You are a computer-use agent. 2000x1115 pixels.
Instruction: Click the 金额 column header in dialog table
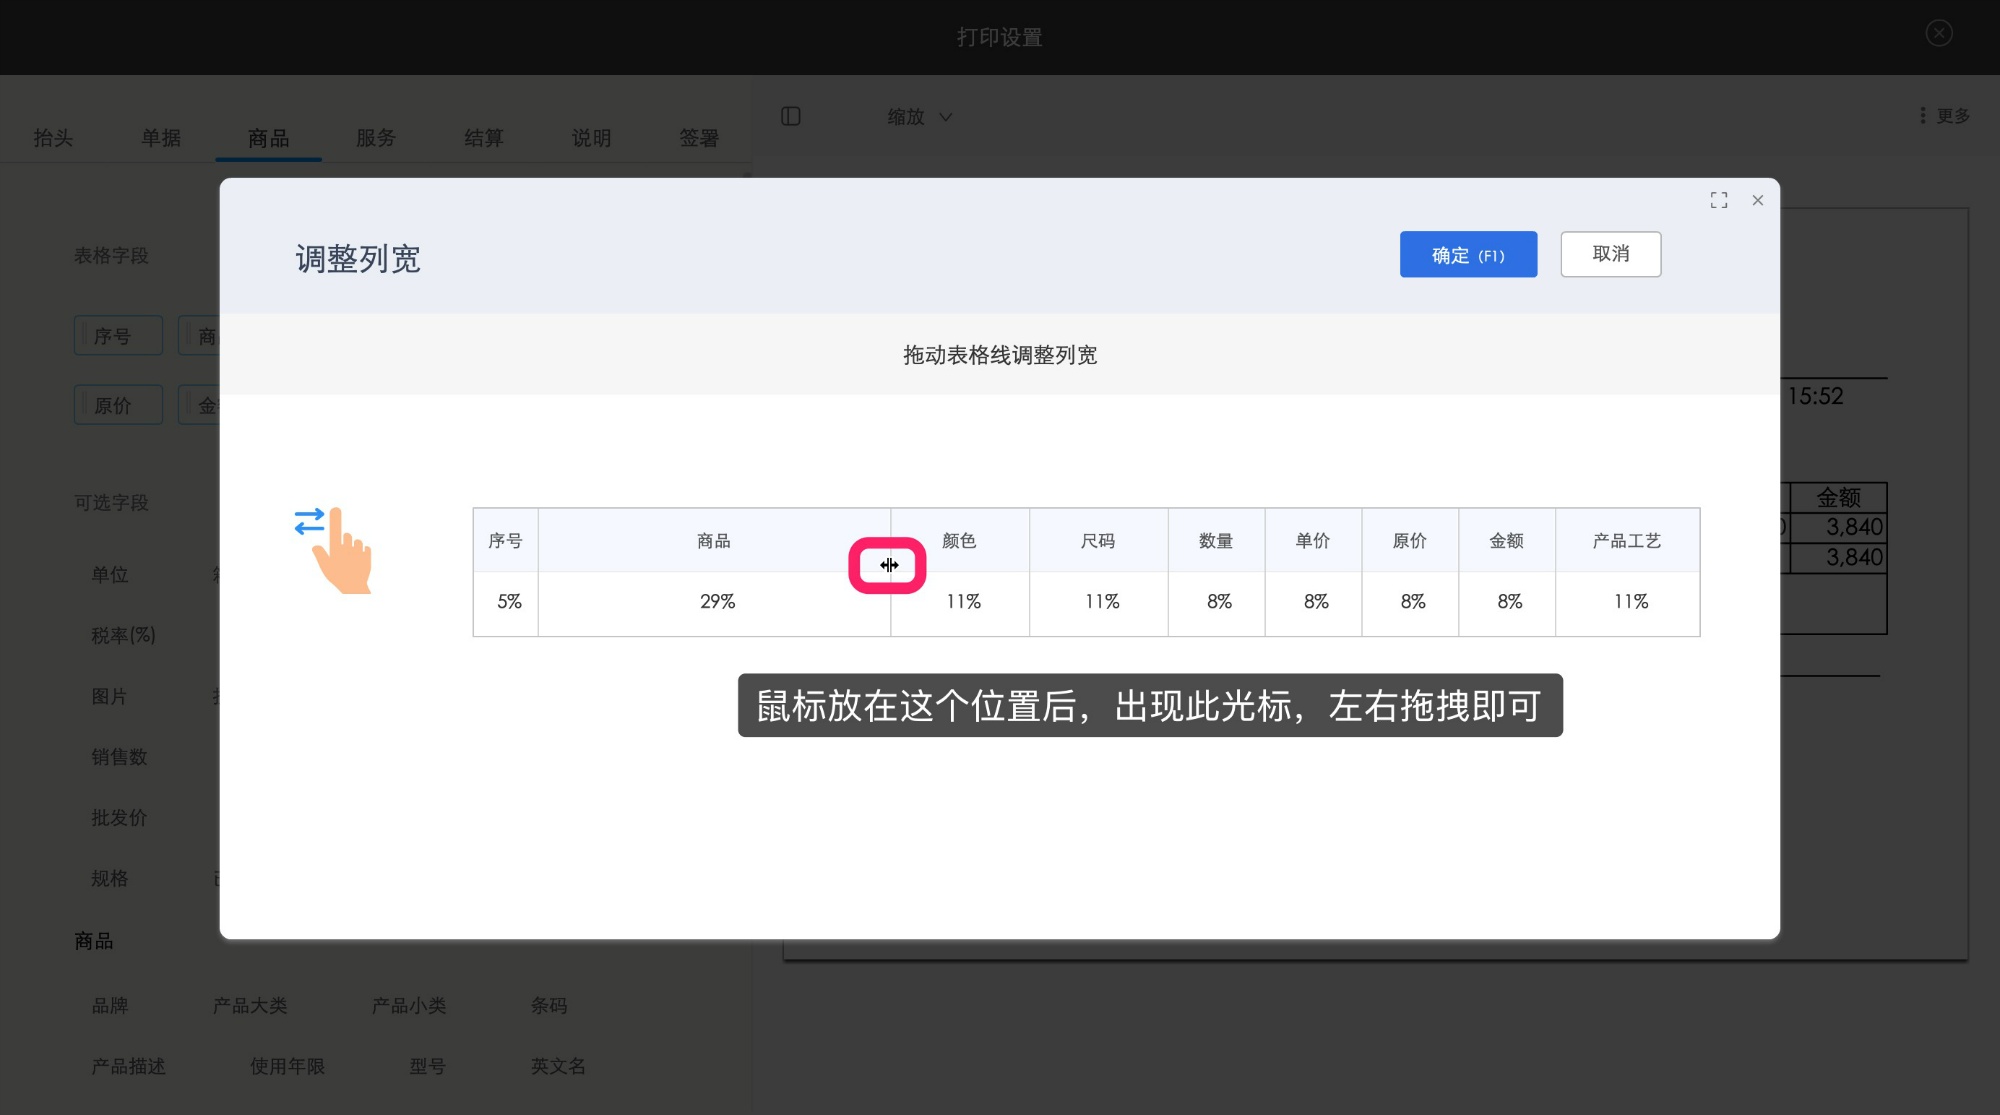pos(1507,541)
